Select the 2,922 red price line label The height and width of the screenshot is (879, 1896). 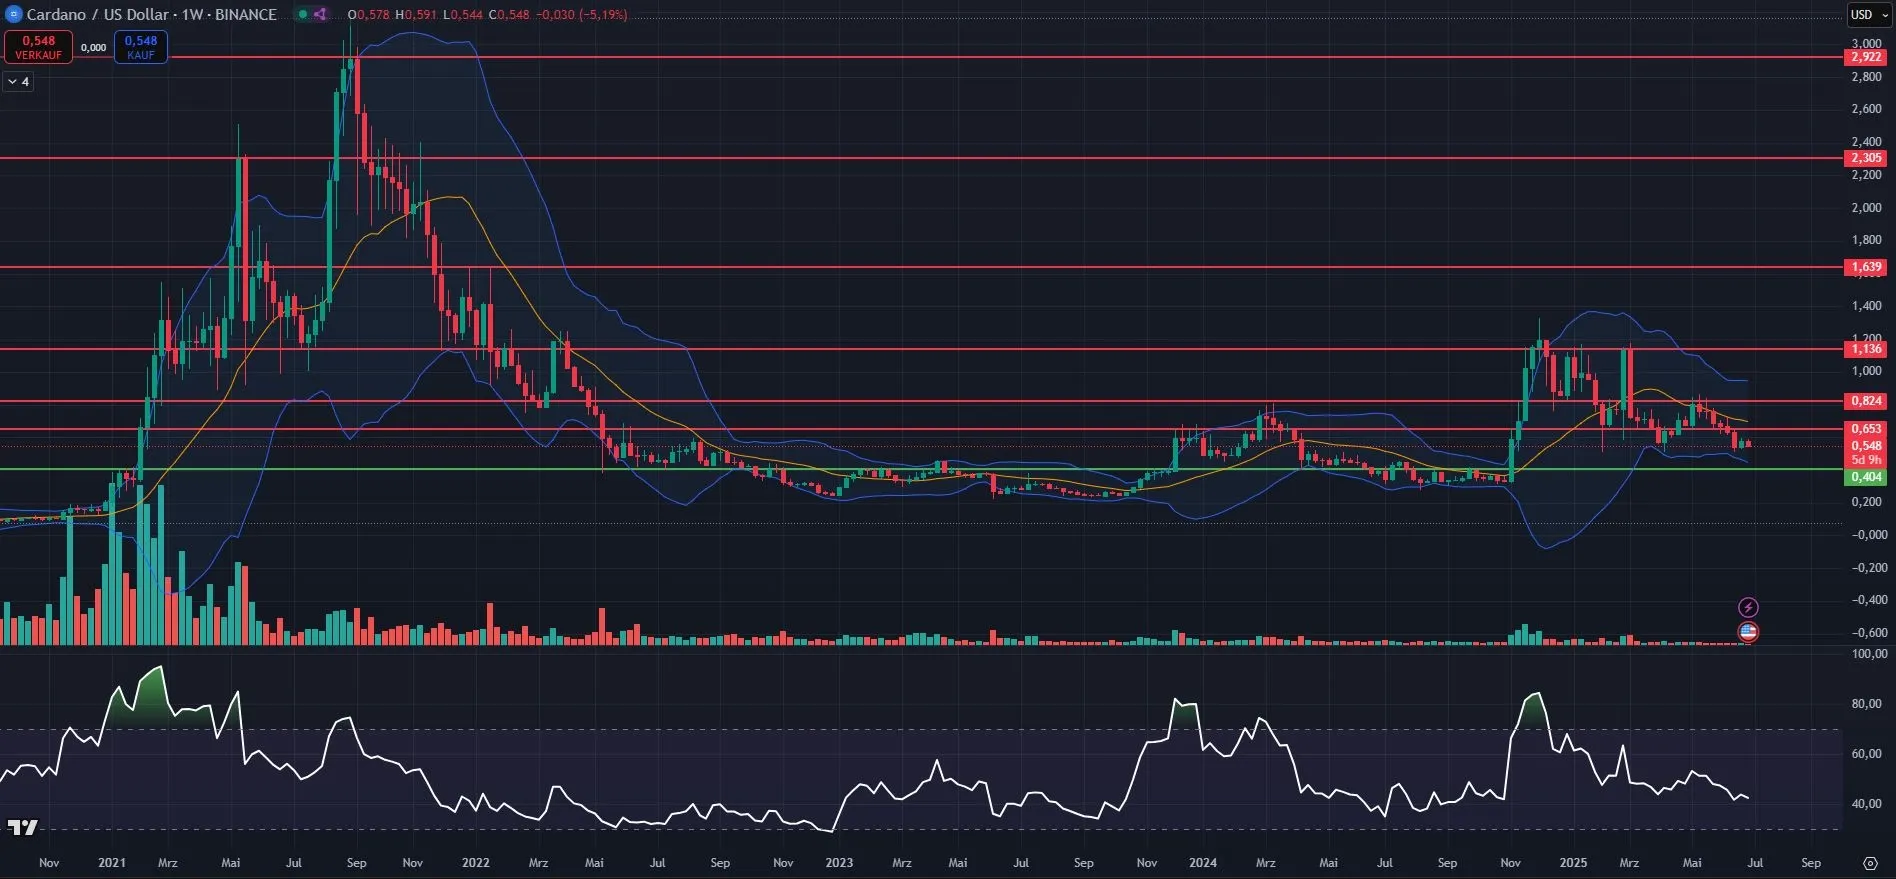click(x=1866, y=57)
